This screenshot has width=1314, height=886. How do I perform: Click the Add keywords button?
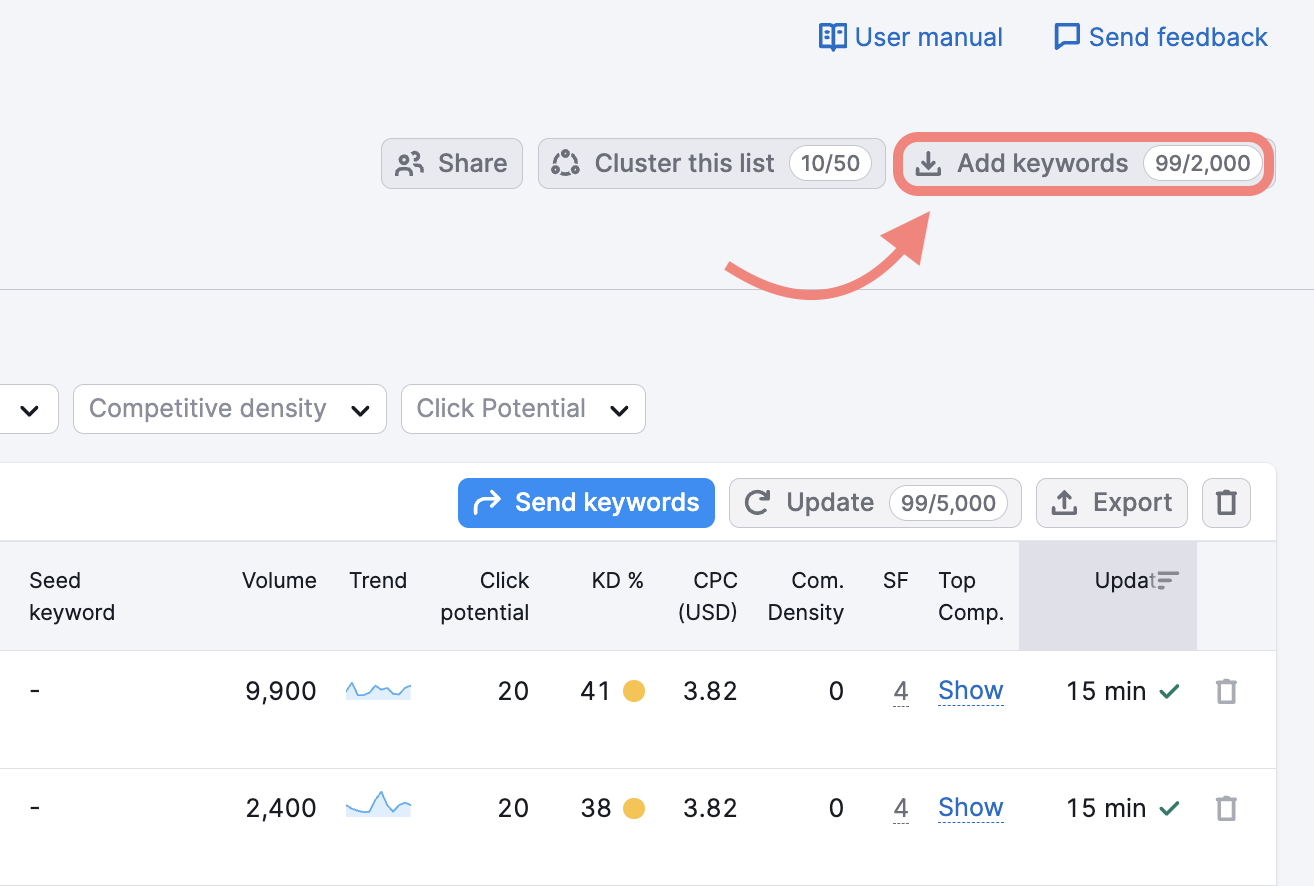[1085, 164]
